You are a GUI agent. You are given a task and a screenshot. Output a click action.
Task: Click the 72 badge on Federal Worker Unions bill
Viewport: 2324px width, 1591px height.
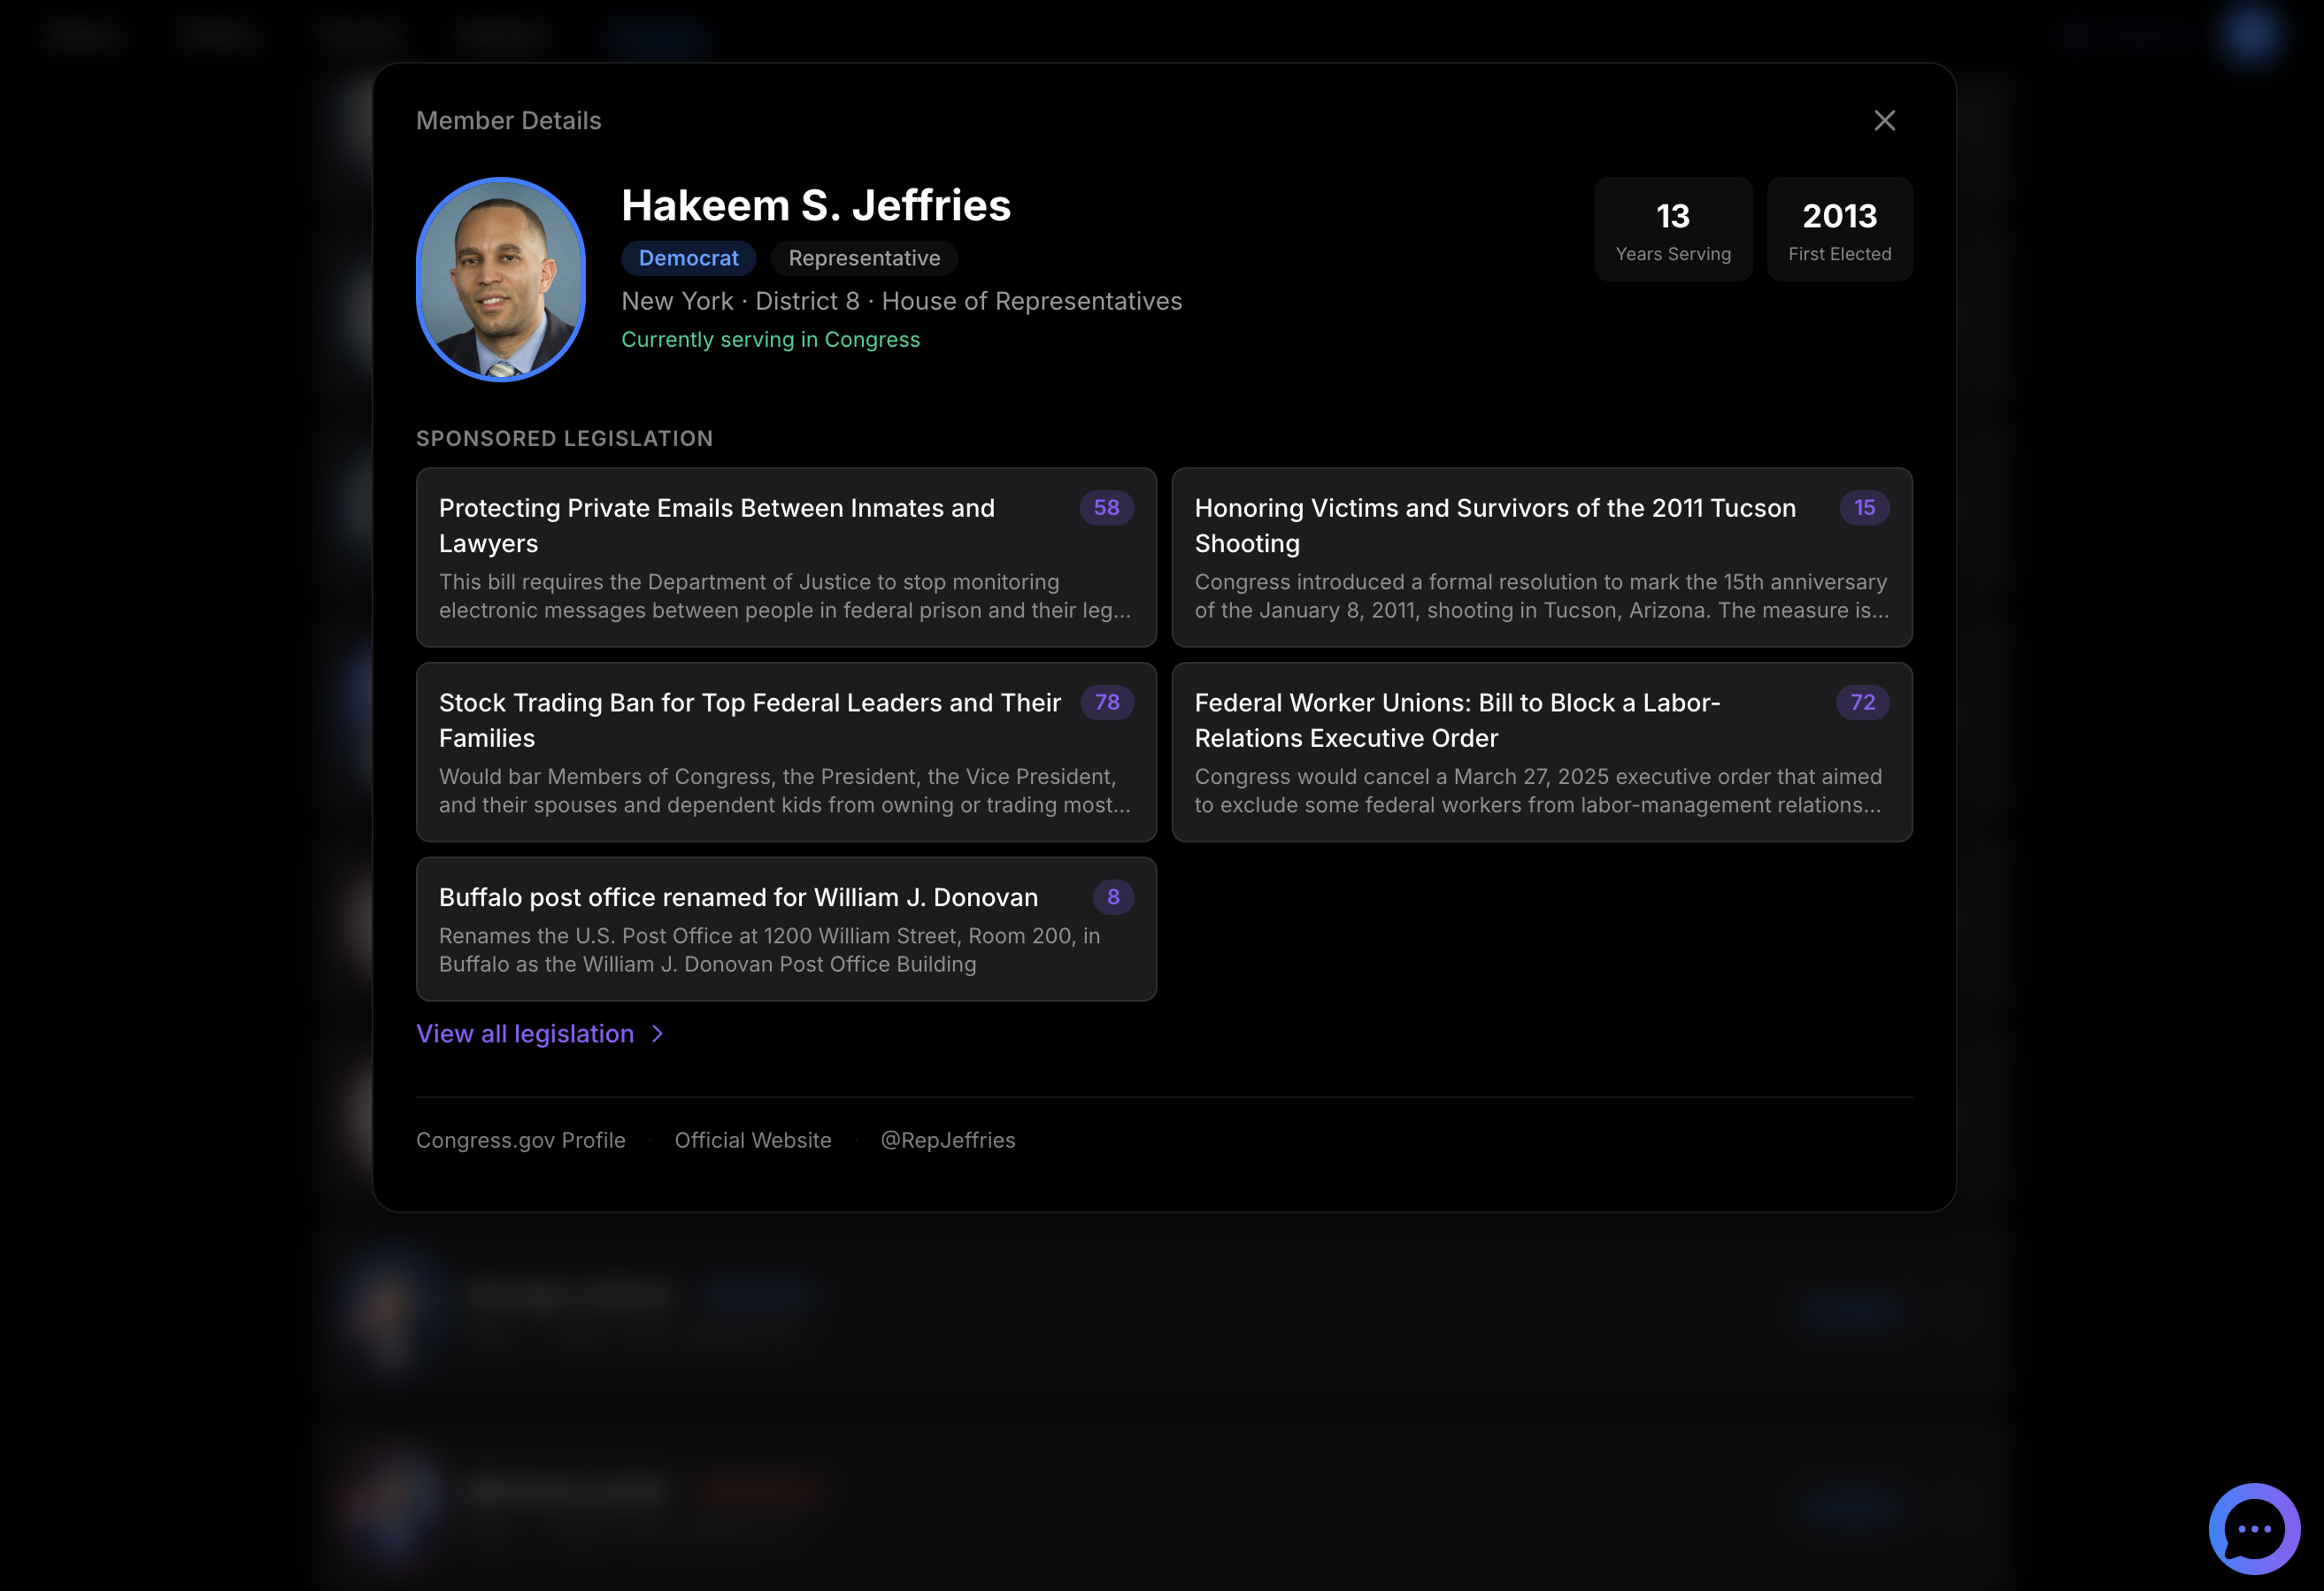click(1862, 703)
